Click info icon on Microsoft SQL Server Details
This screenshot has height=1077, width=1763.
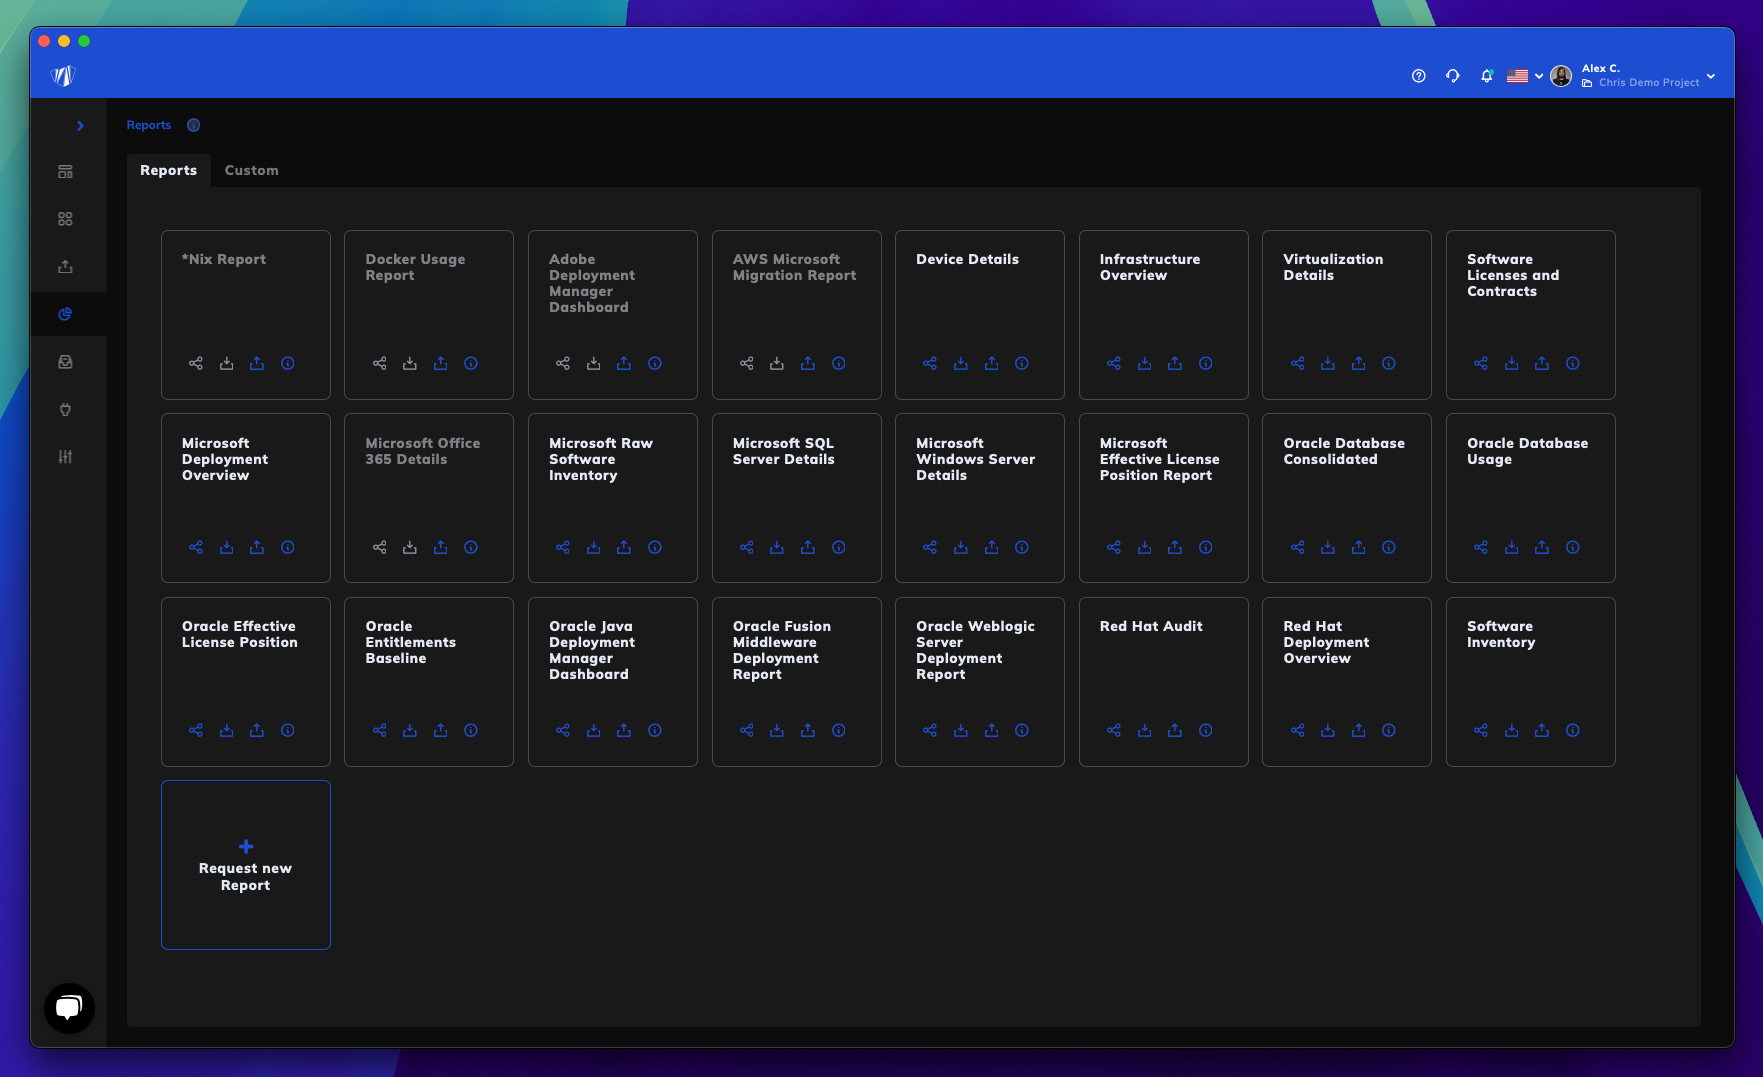pos(838,547)
